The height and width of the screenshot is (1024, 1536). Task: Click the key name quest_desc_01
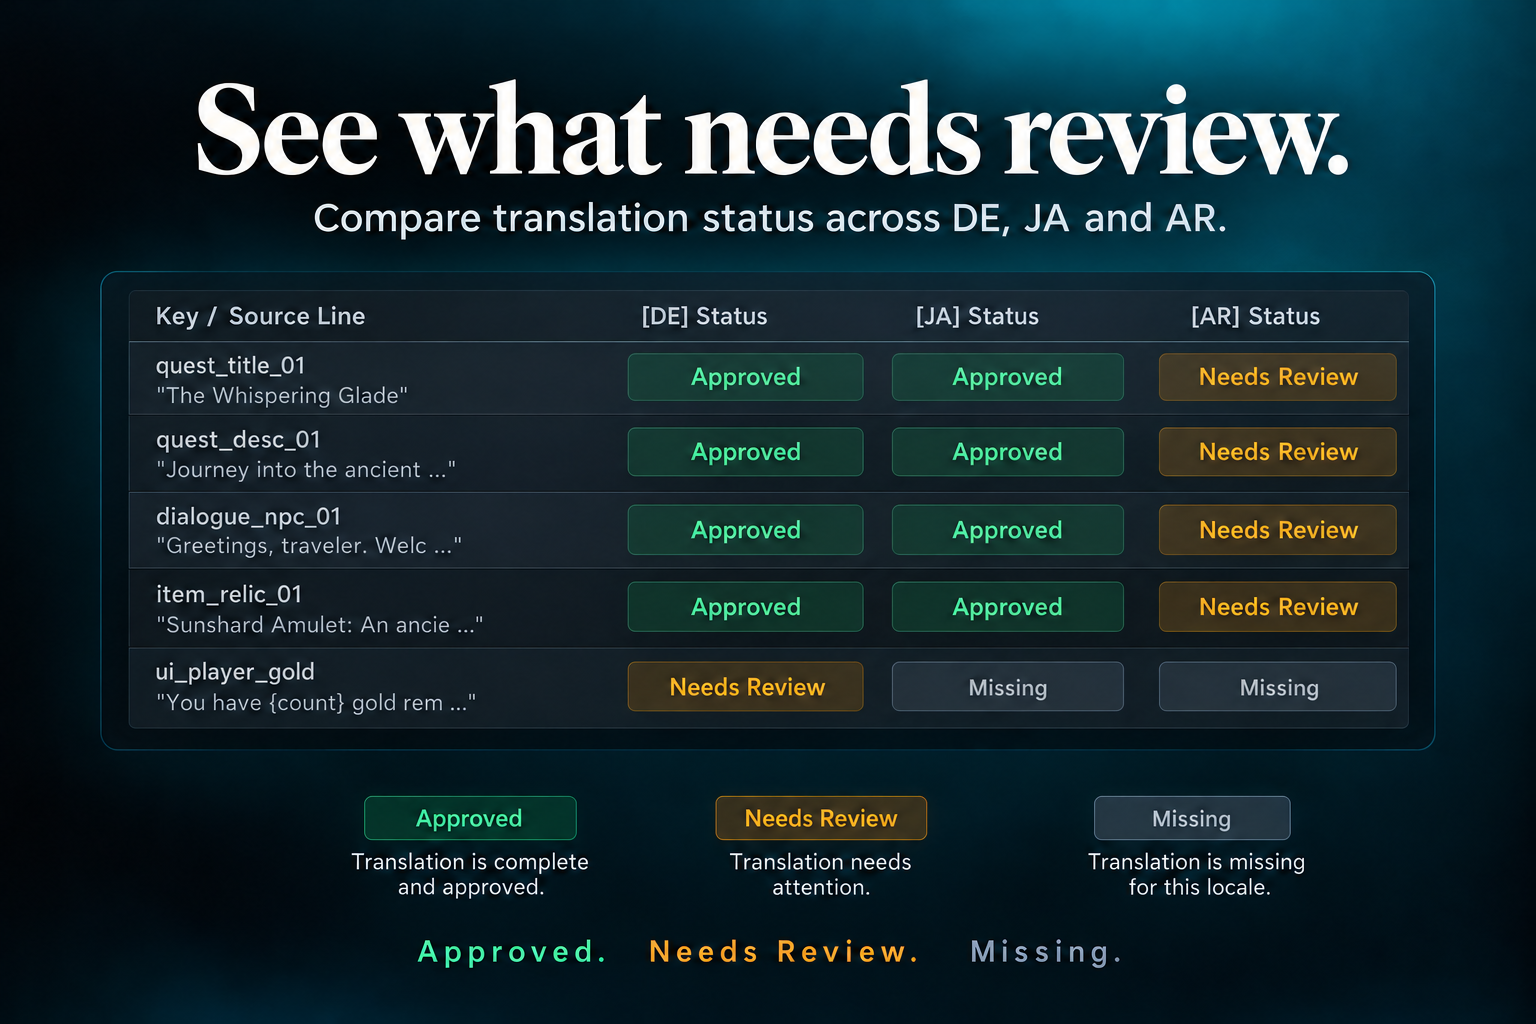238,440
